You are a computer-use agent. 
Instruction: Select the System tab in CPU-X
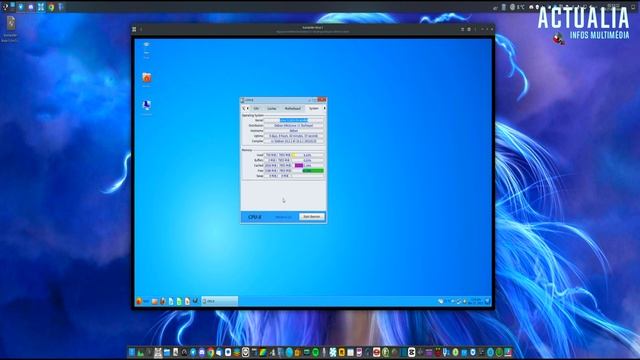click(x=313, y=109)
